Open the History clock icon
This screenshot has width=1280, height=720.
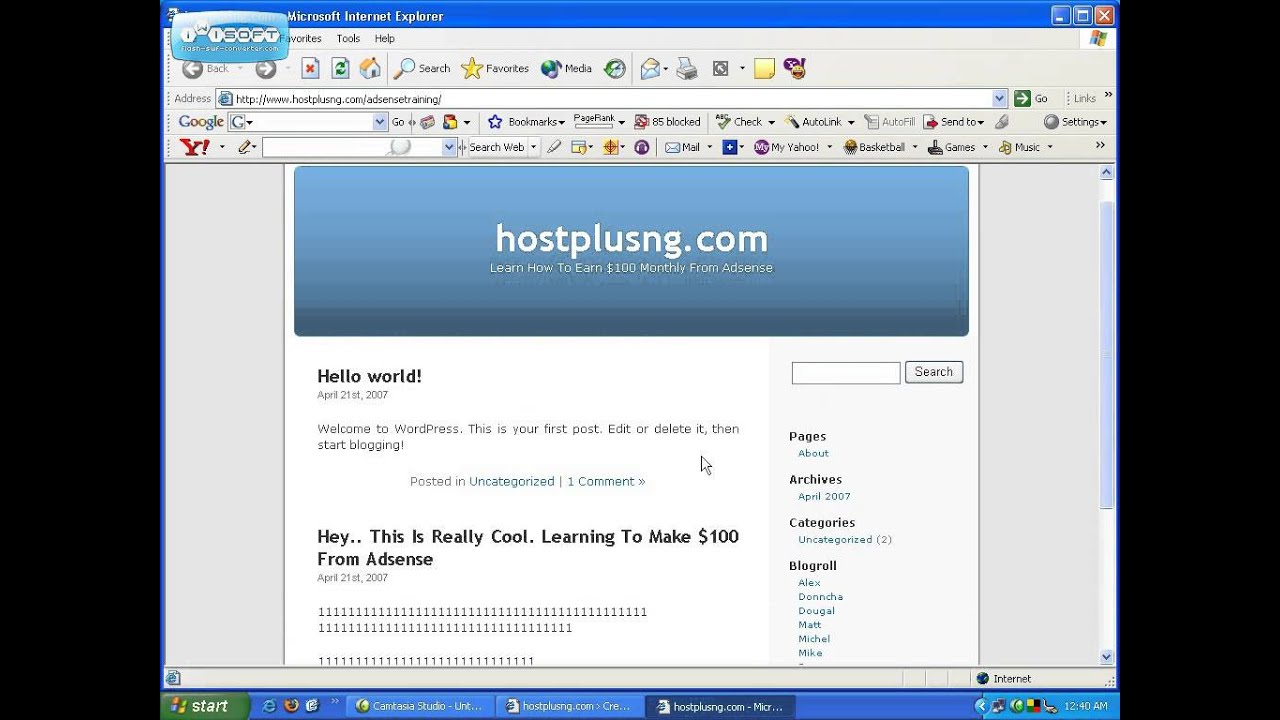[x=615, y=68]
